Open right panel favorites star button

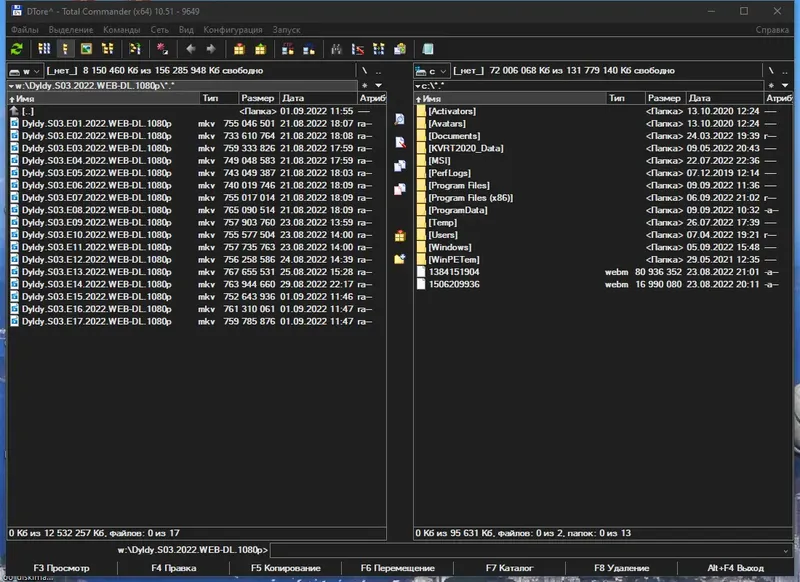coord(771,85)
